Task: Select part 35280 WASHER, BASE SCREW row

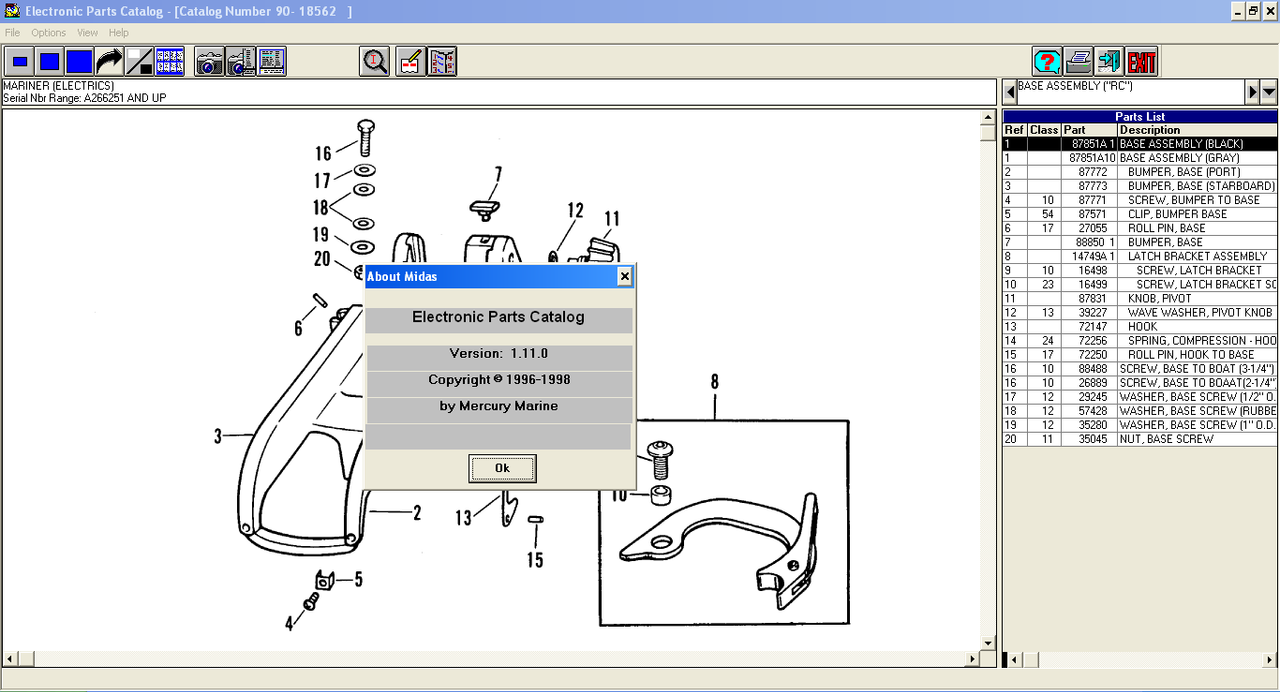Action: [x=1140, y=424]
